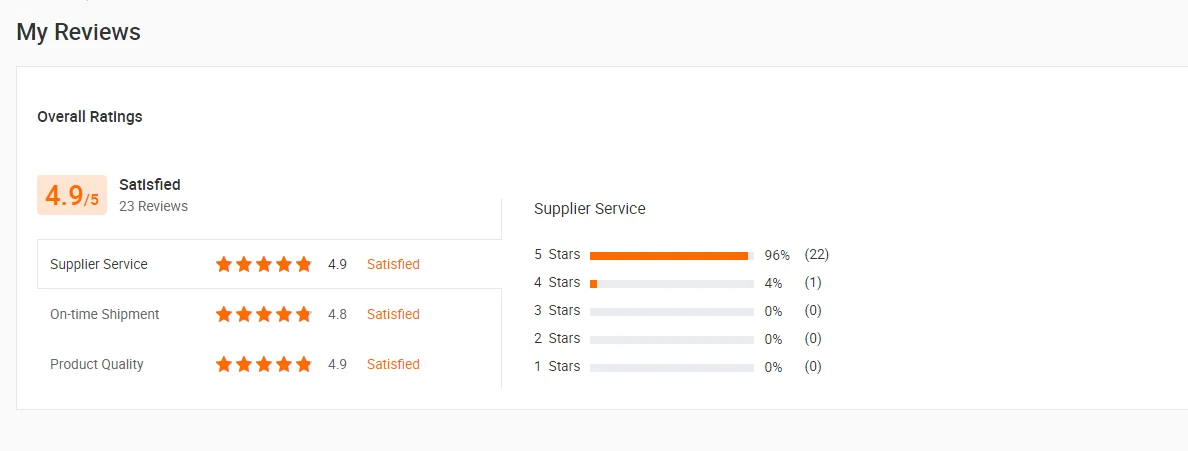Click Satisfied label next to Supplier Service
Screen dimensions: 1188x451
click(x=393, y=265)
